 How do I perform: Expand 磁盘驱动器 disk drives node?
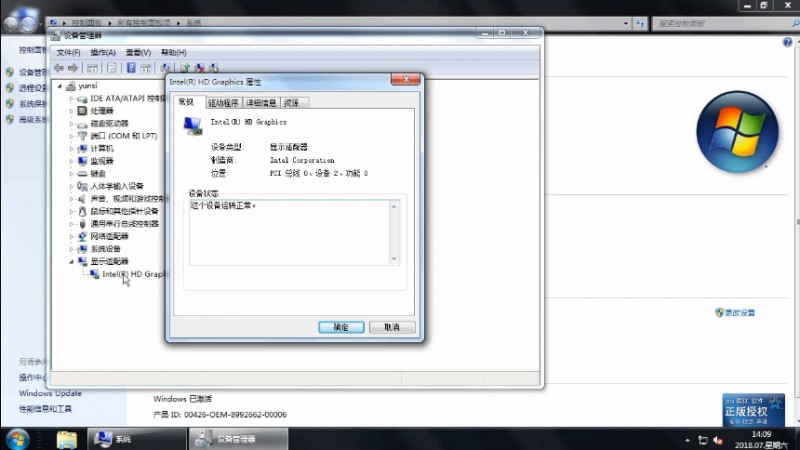coord(71,123)
